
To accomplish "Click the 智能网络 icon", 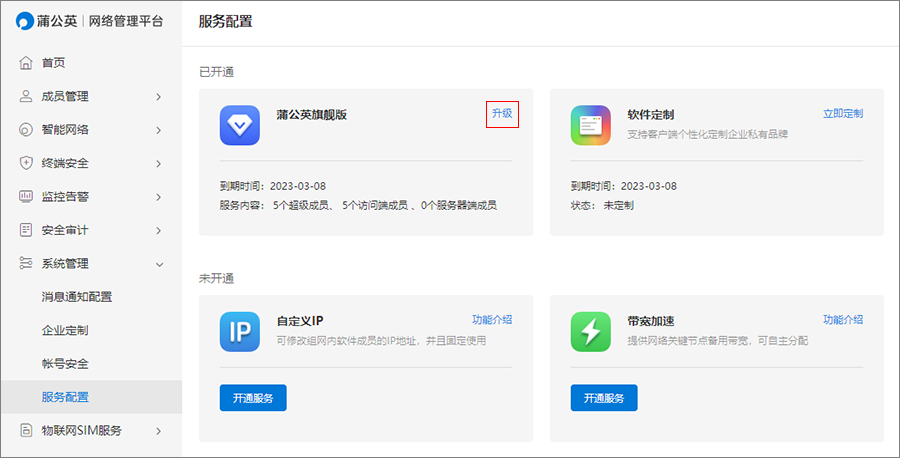I will (x=26, y=130).
